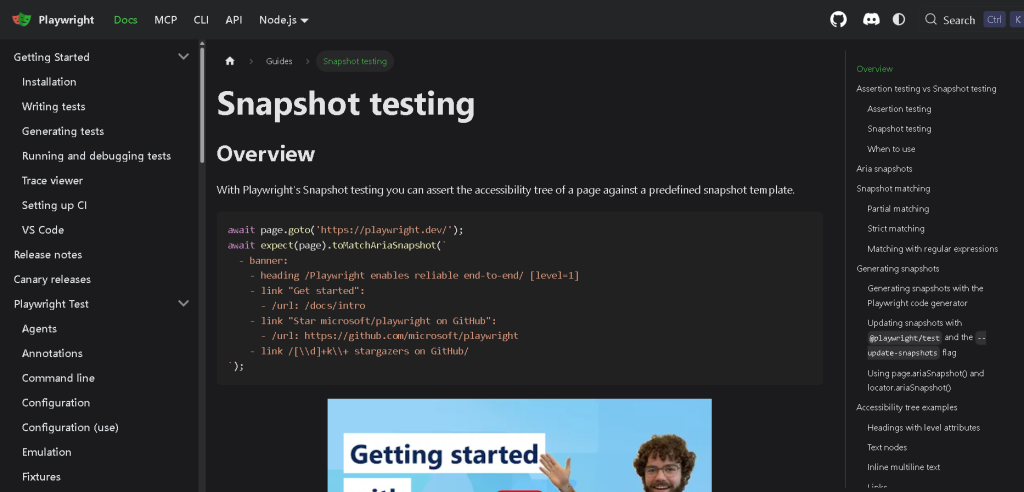Open Command line in the sidebar
The image size is (1024, 492).
click(58, 378)
